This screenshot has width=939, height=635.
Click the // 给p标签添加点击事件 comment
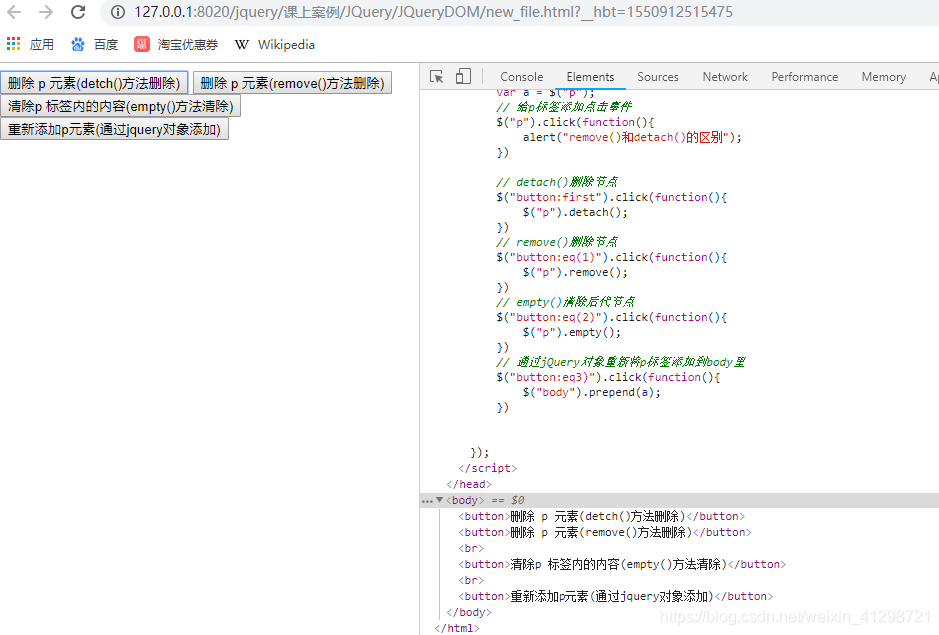(564, 107)
